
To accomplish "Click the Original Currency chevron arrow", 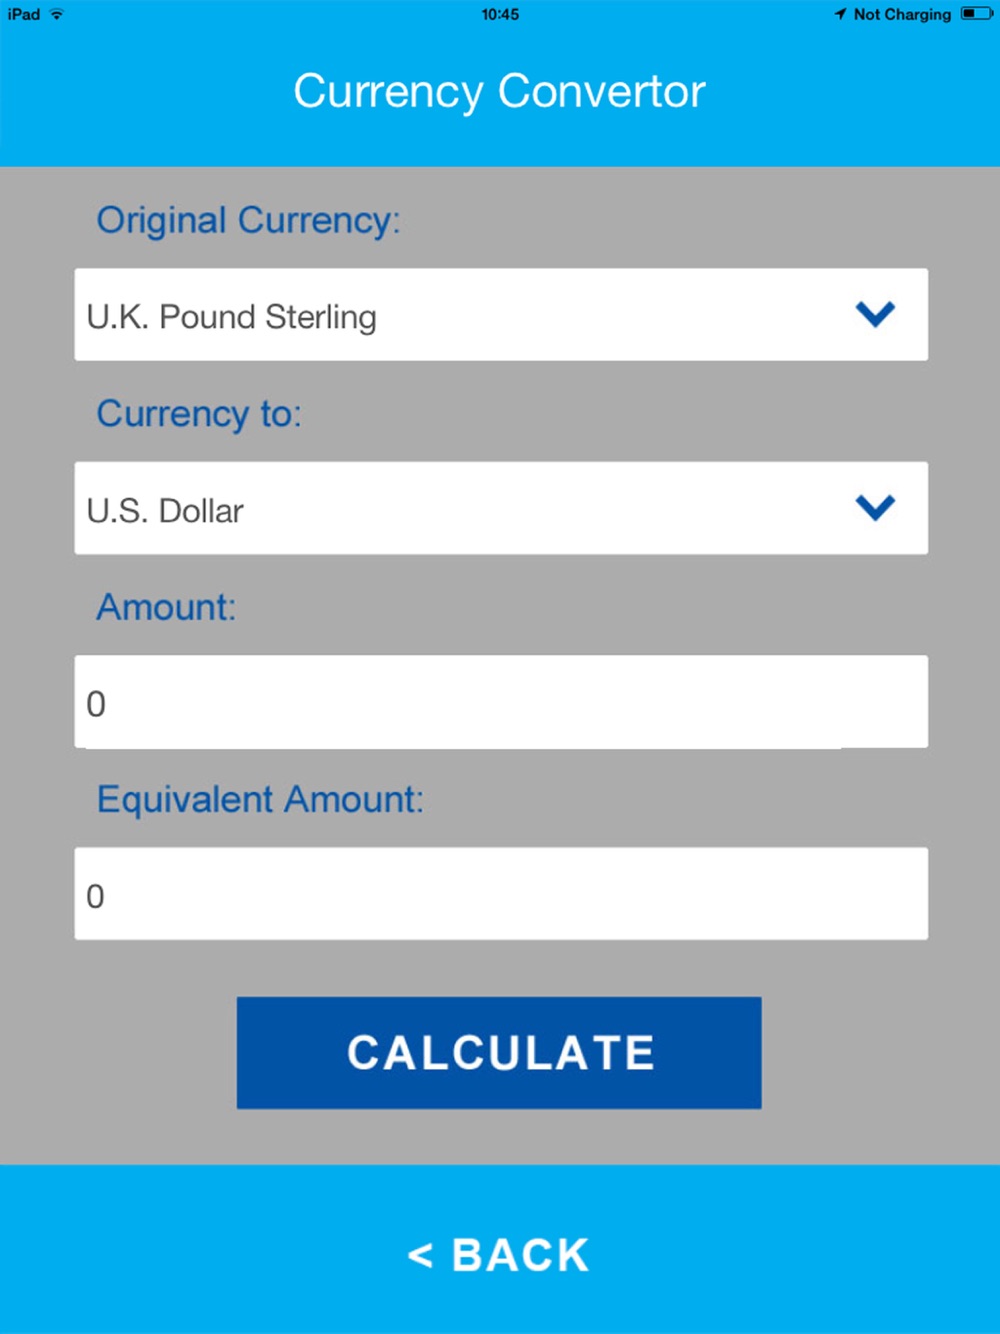I will click(x=875, y=314).
